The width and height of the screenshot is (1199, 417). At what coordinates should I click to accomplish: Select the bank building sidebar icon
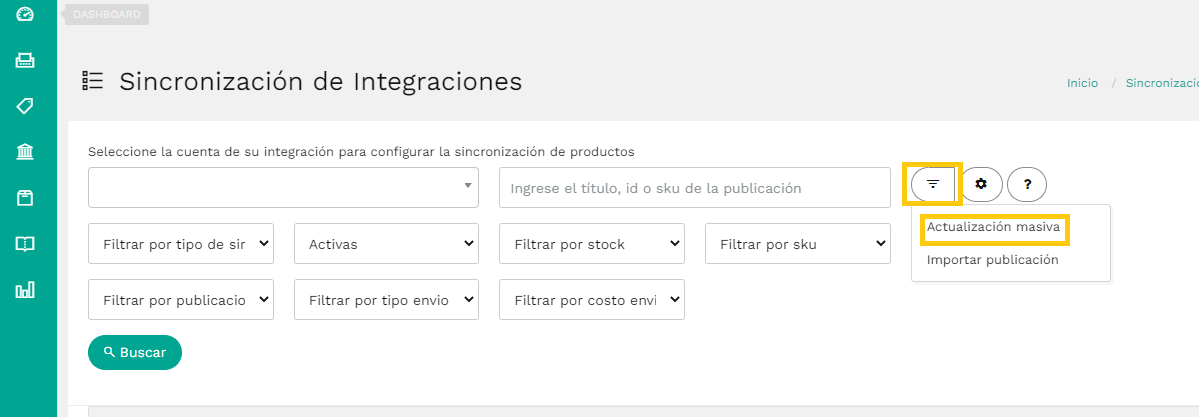click(x=25, y=152)
